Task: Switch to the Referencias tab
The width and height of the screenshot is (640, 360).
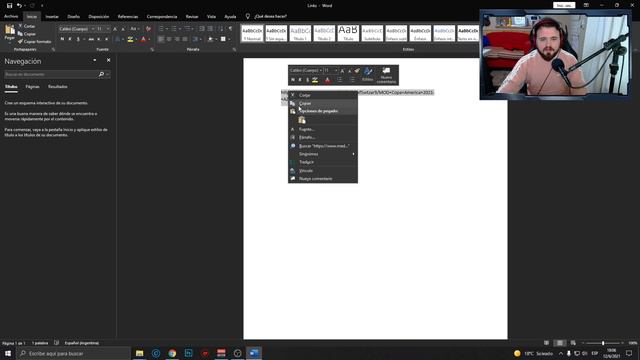Action: pos(128,17)
